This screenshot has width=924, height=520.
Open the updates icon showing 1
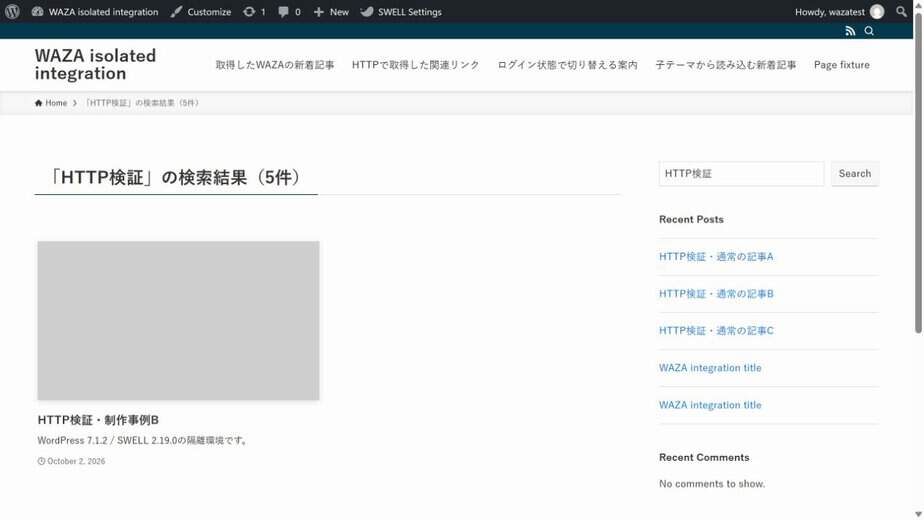[254, 11]
